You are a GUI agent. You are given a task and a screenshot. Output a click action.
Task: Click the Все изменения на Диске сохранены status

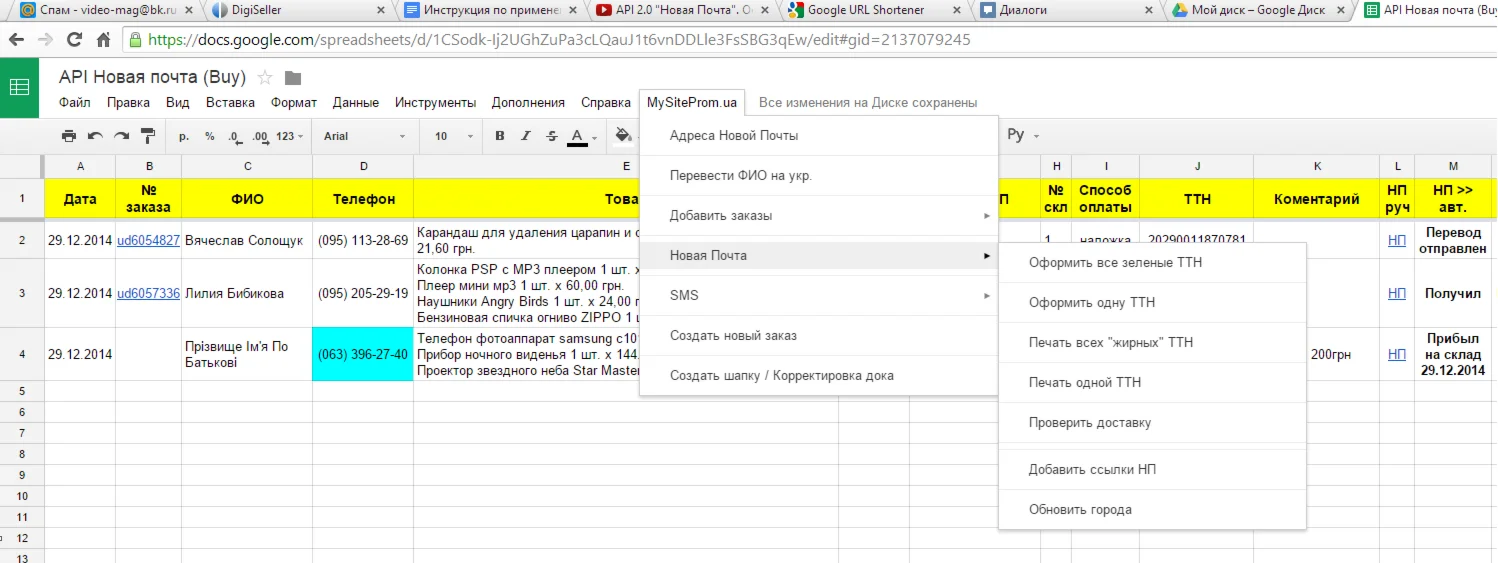868,103
